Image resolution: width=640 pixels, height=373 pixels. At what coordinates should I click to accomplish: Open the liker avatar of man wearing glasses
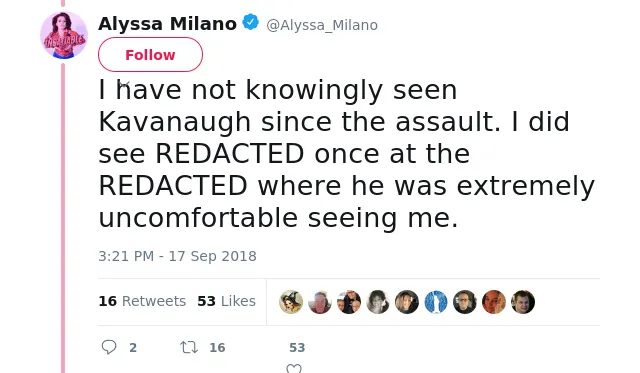tap(465, 302)
